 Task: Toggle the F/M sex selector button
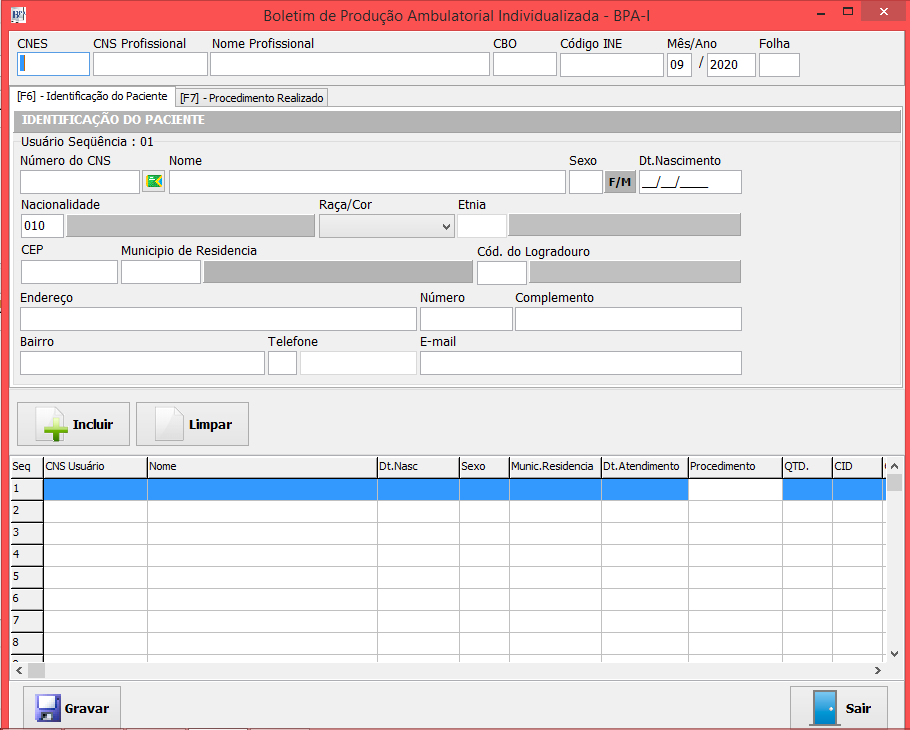click(x=620, y=181)
